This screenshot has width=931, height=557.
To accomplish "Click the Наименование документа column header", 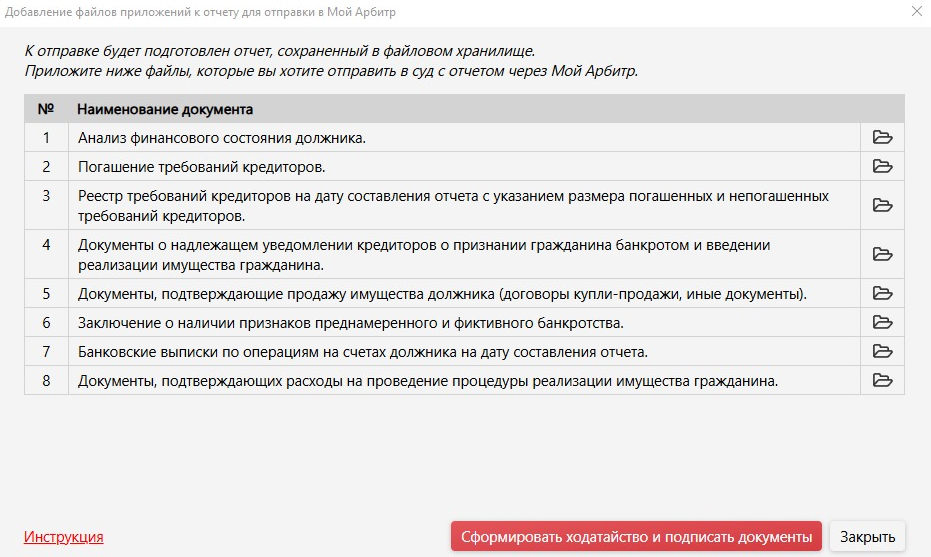I will [165, 109].
